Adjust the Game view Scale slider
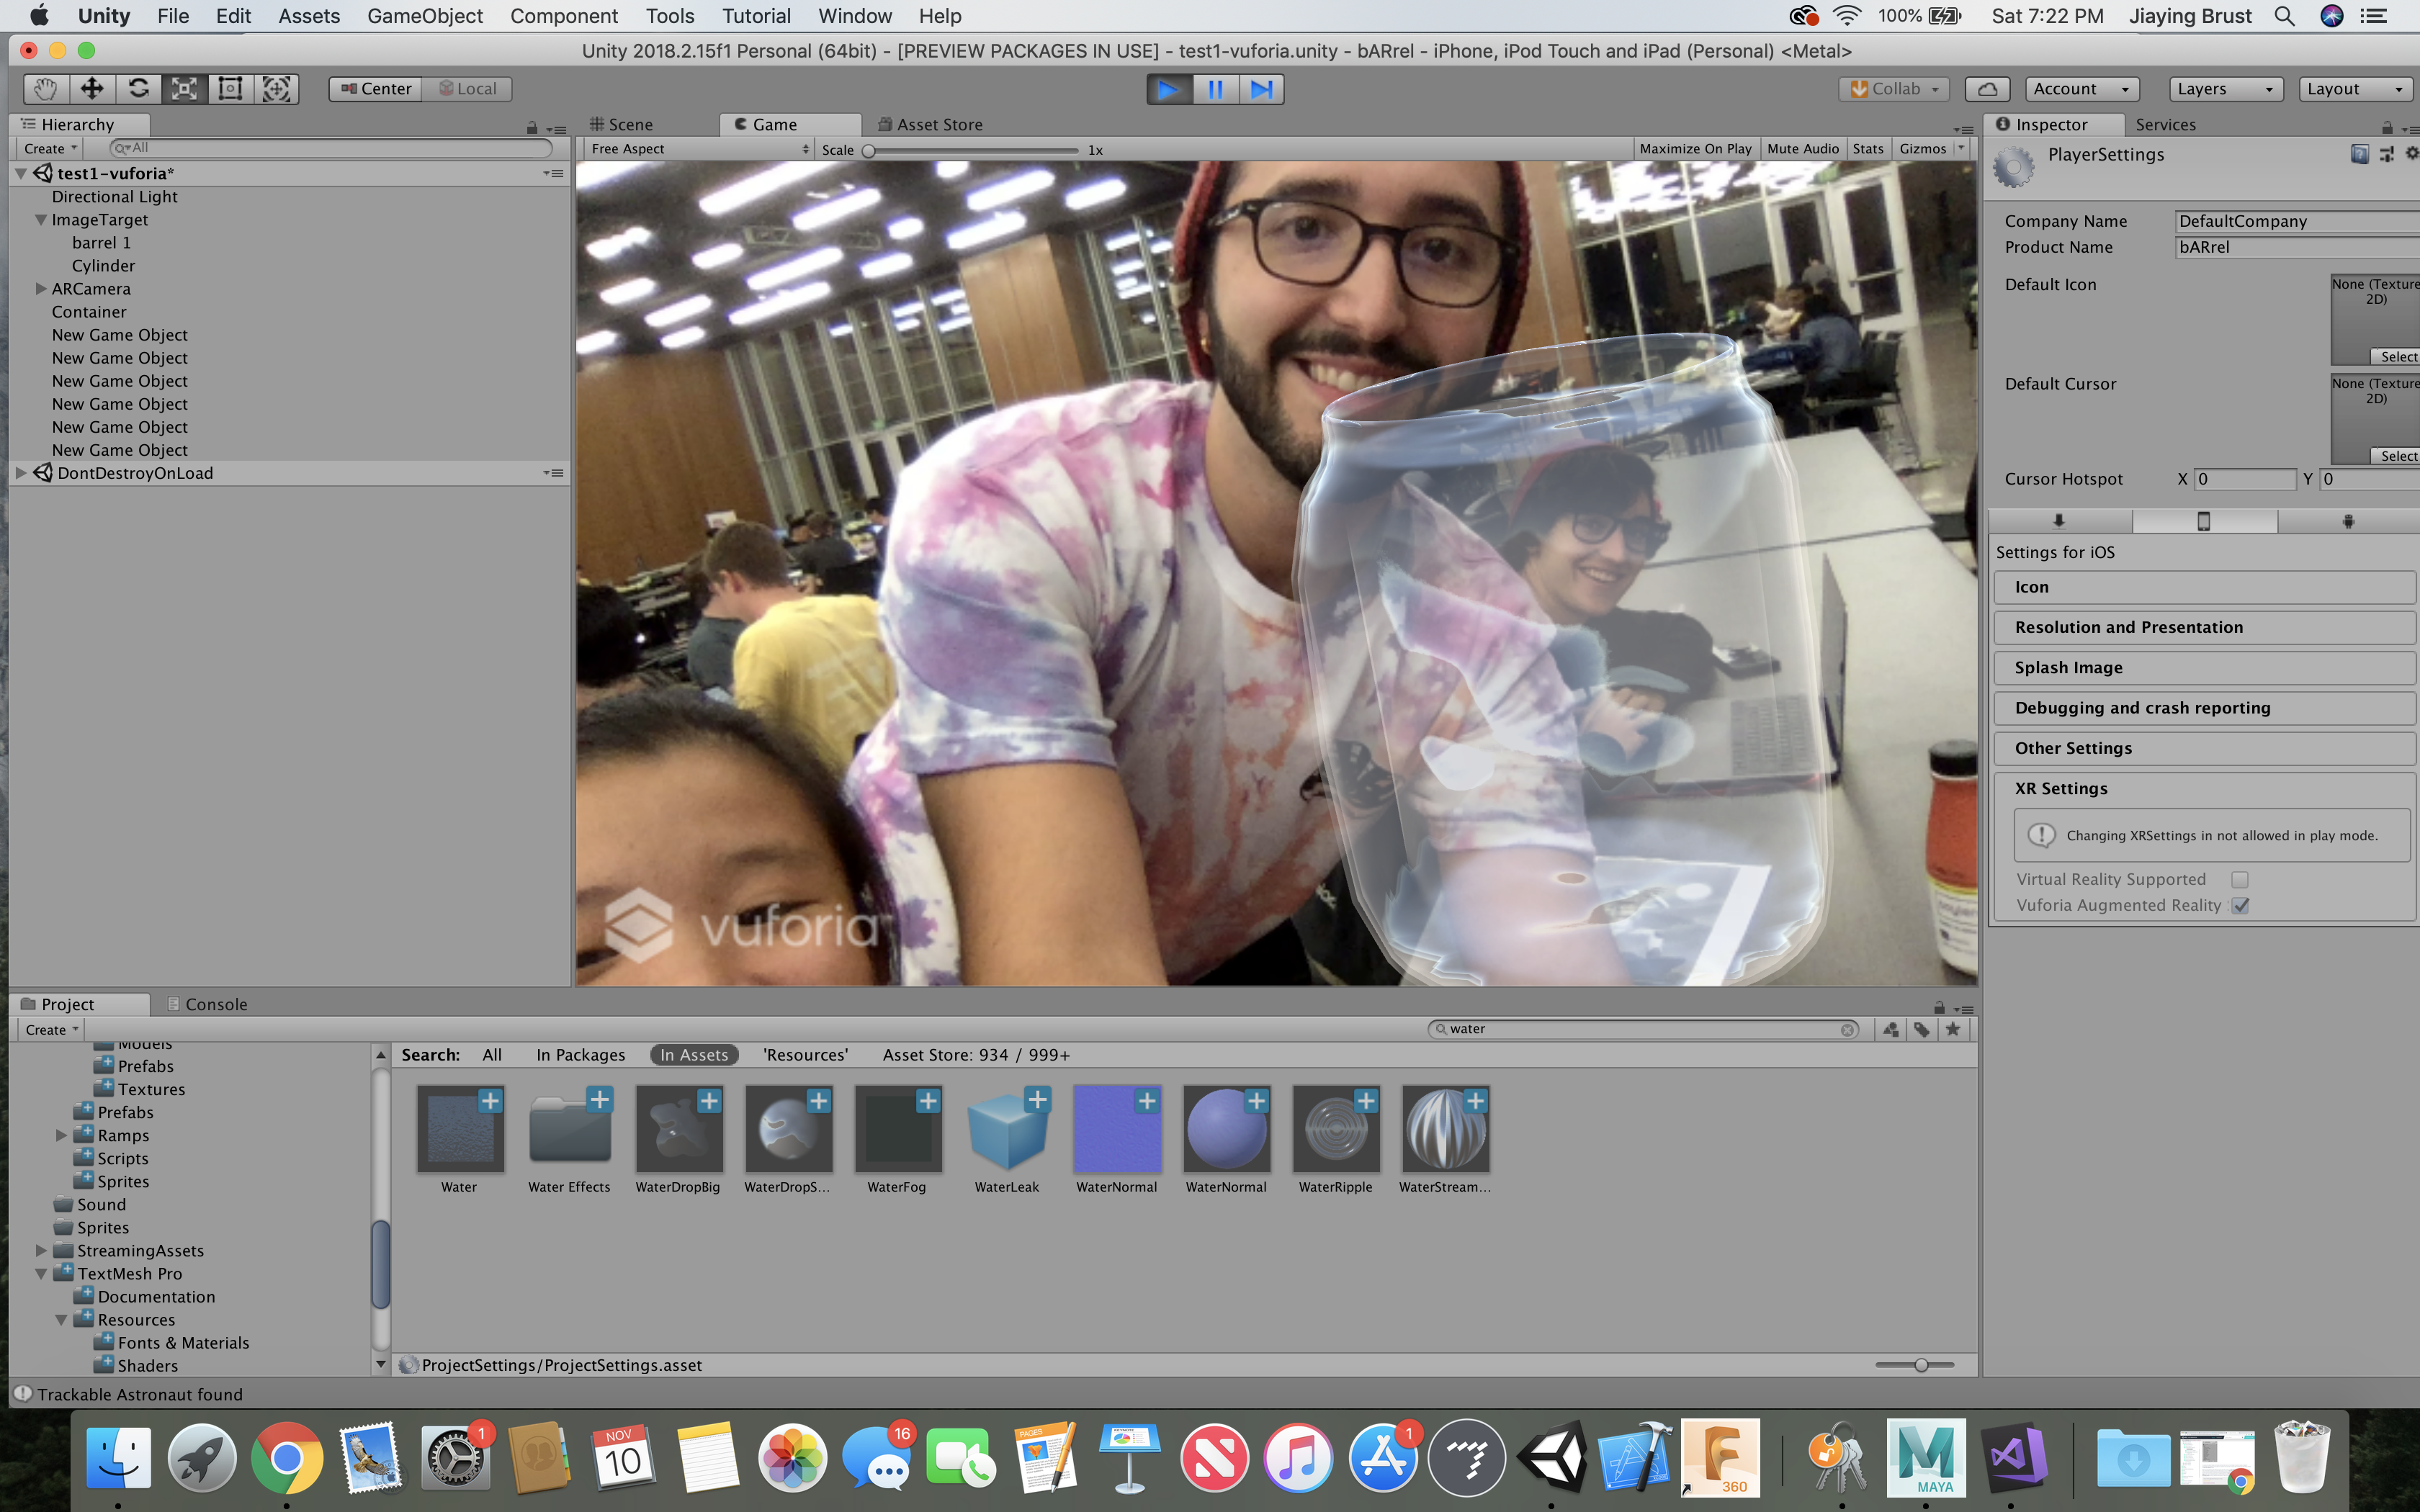Viewport: 2420px width, 1512px height. click(x=869, y=151)
